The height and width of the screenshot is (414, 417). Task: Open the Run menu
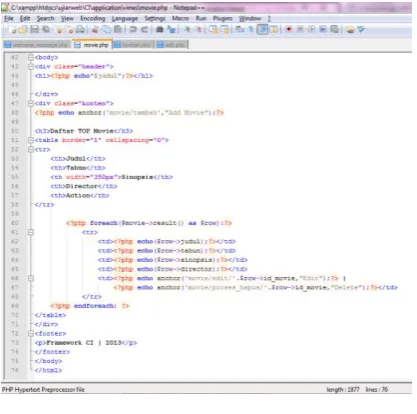(201, 19)
